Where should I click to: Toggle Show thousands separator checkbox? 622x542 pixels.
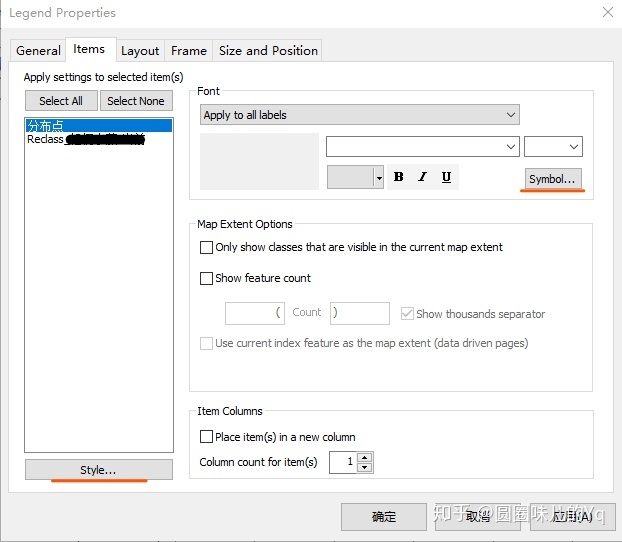pos(407,313)
